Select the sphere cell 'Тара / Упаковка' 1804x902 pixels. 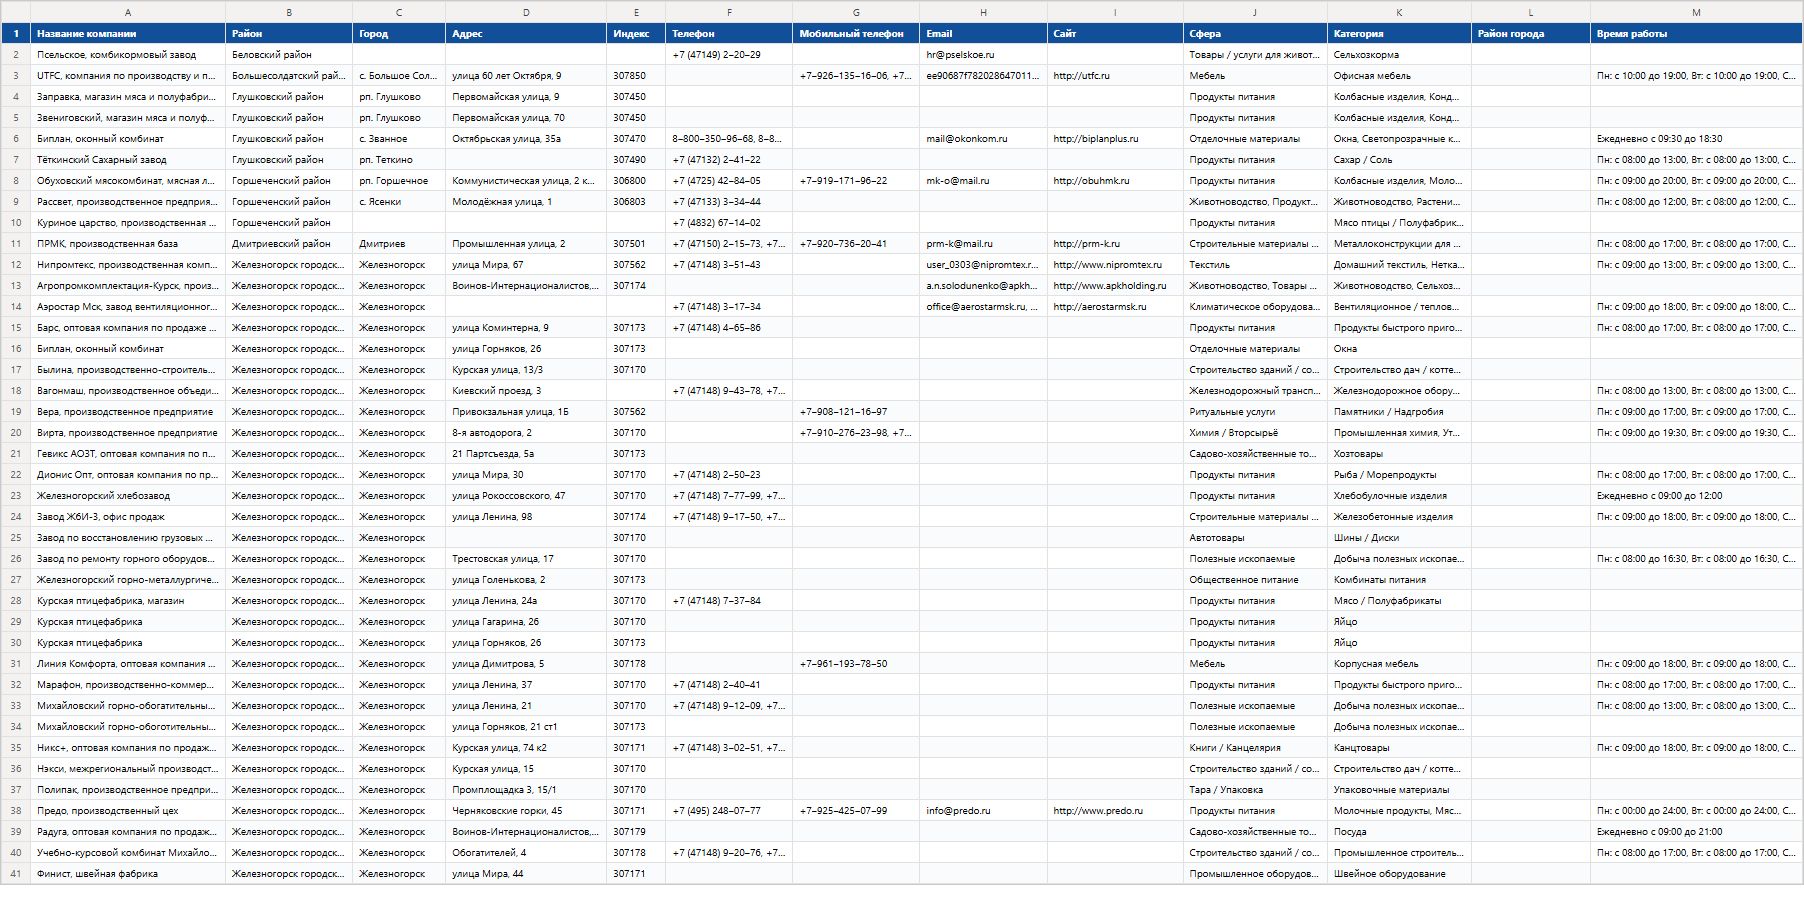point(1255,790)
